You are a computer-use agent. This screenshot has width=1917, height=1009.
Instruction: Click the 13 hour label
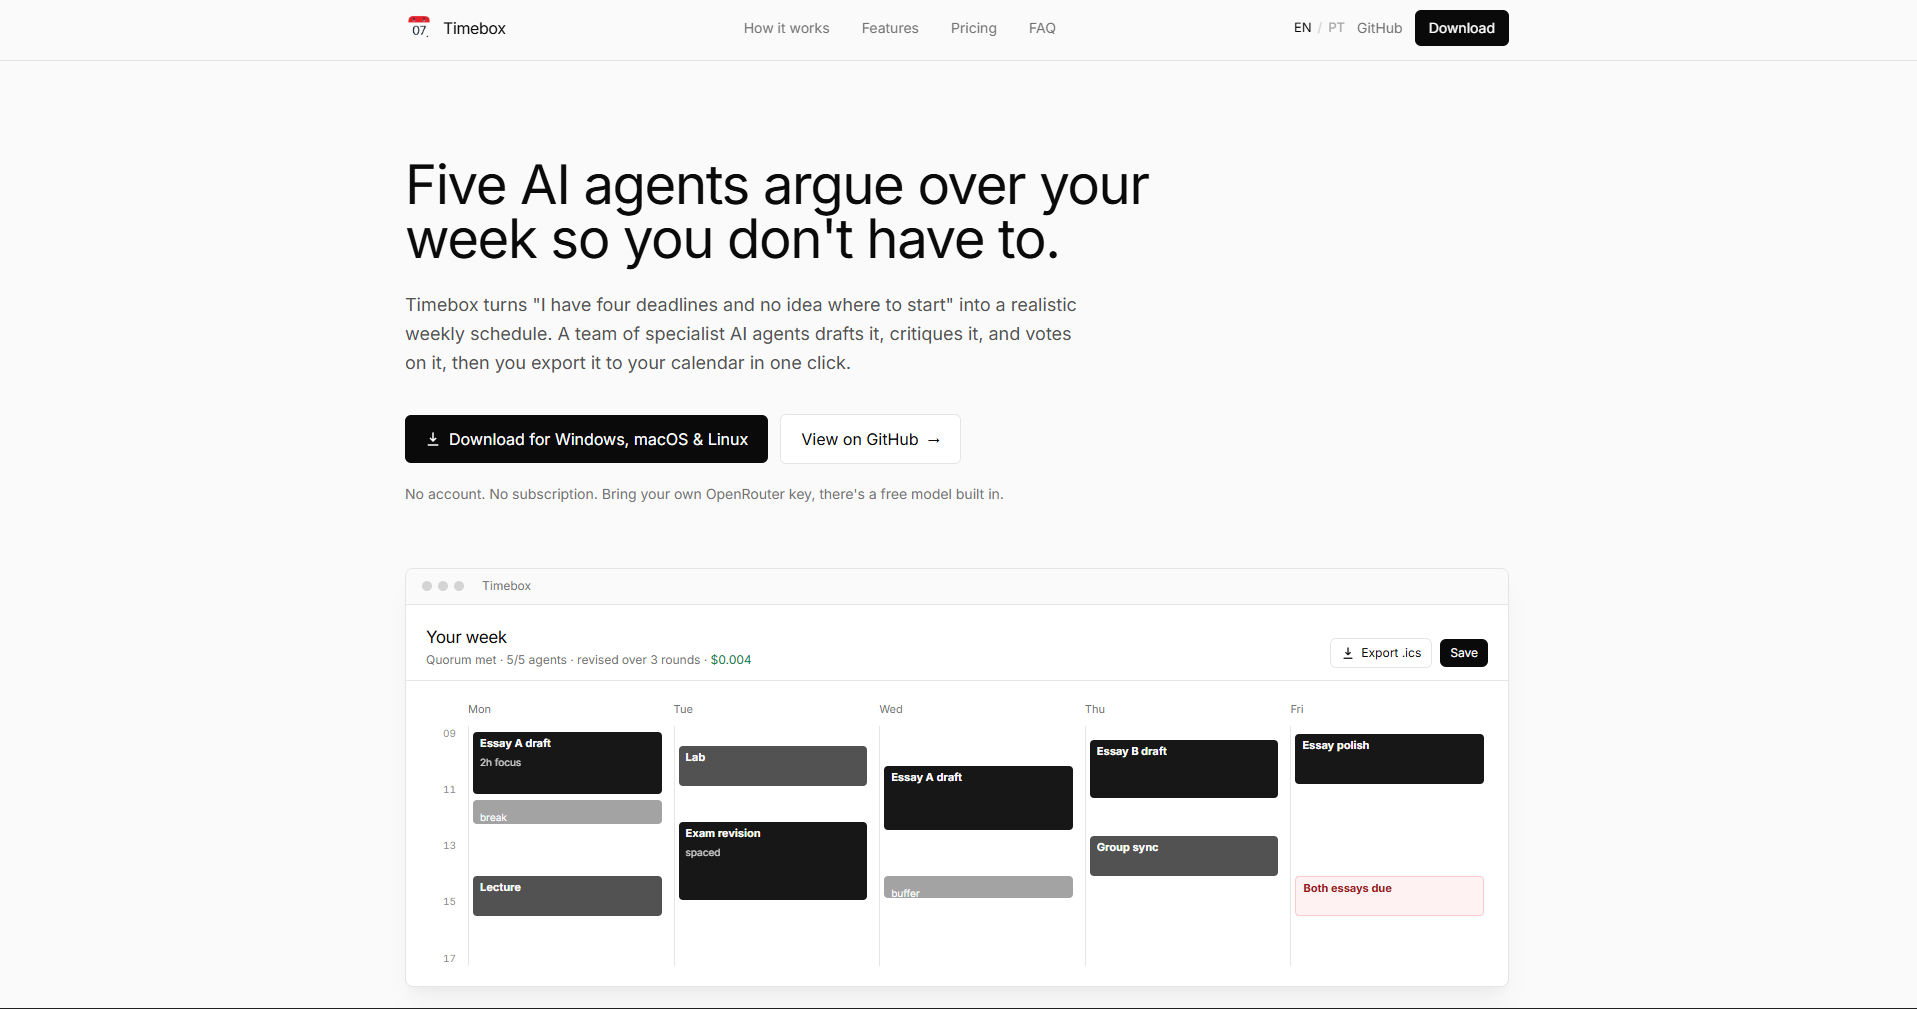[449, 845]
